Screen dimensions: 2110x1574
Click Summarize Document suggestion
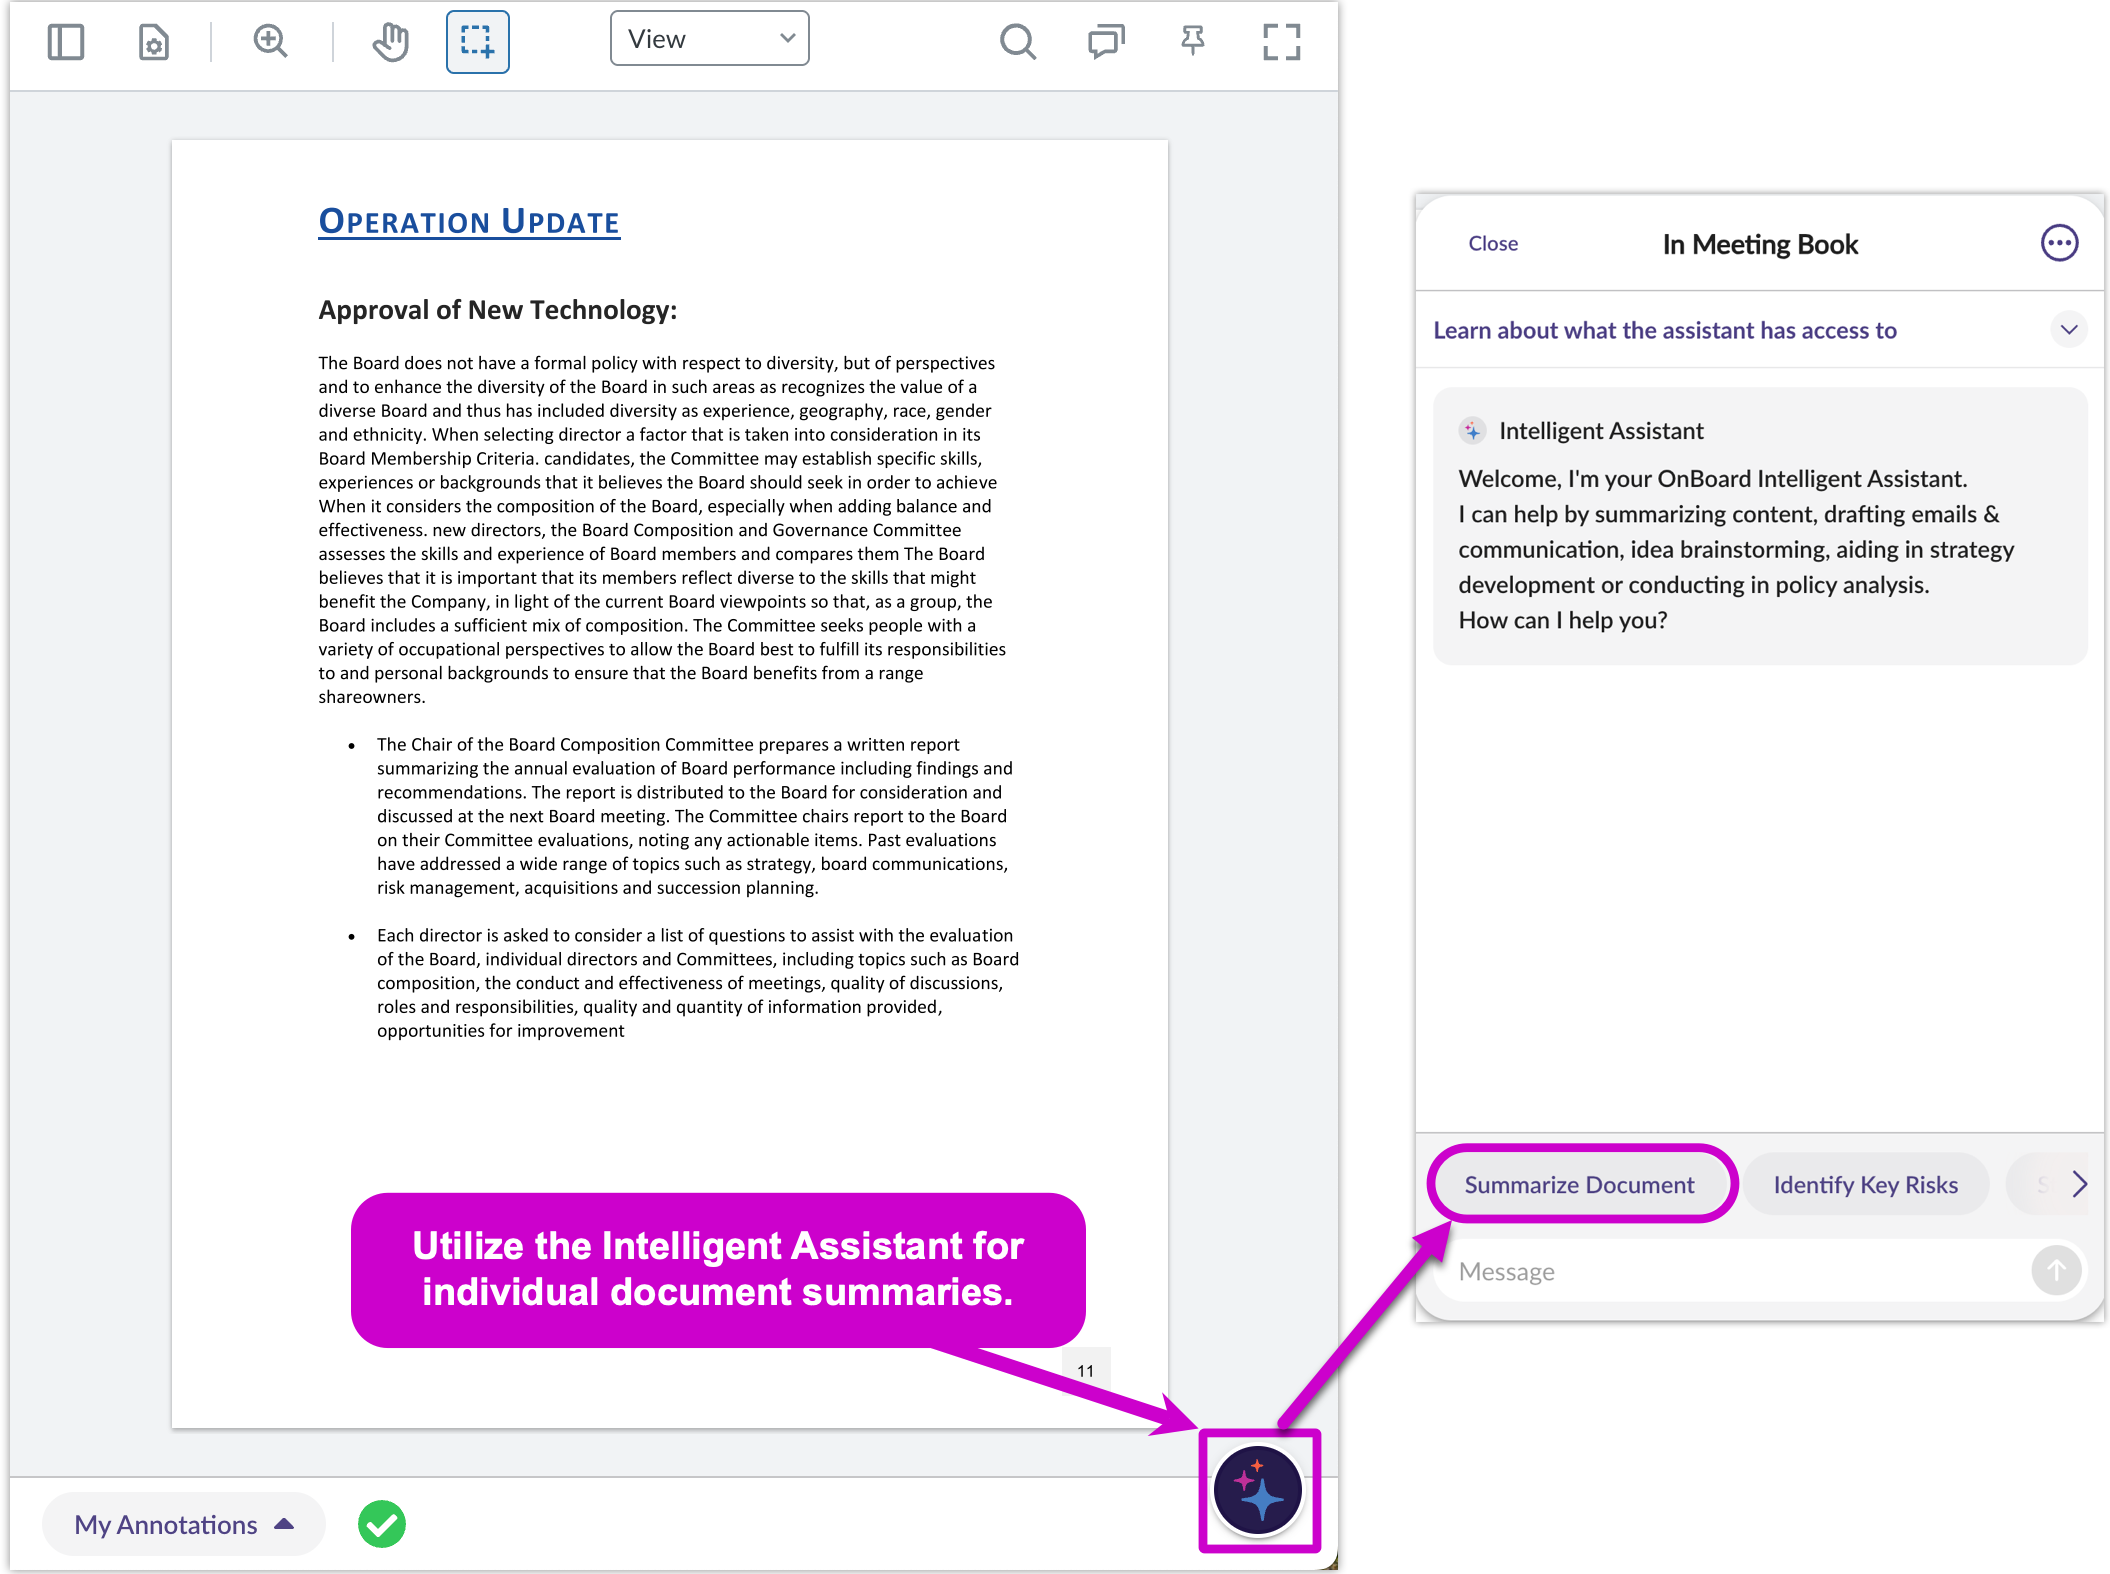click(x=1579, y=1184)
